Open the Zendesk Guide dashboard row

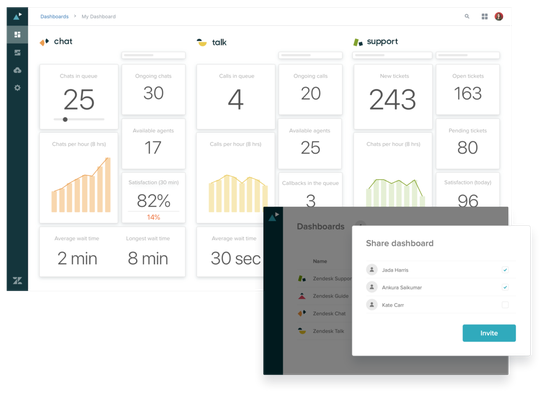point(324,296)
